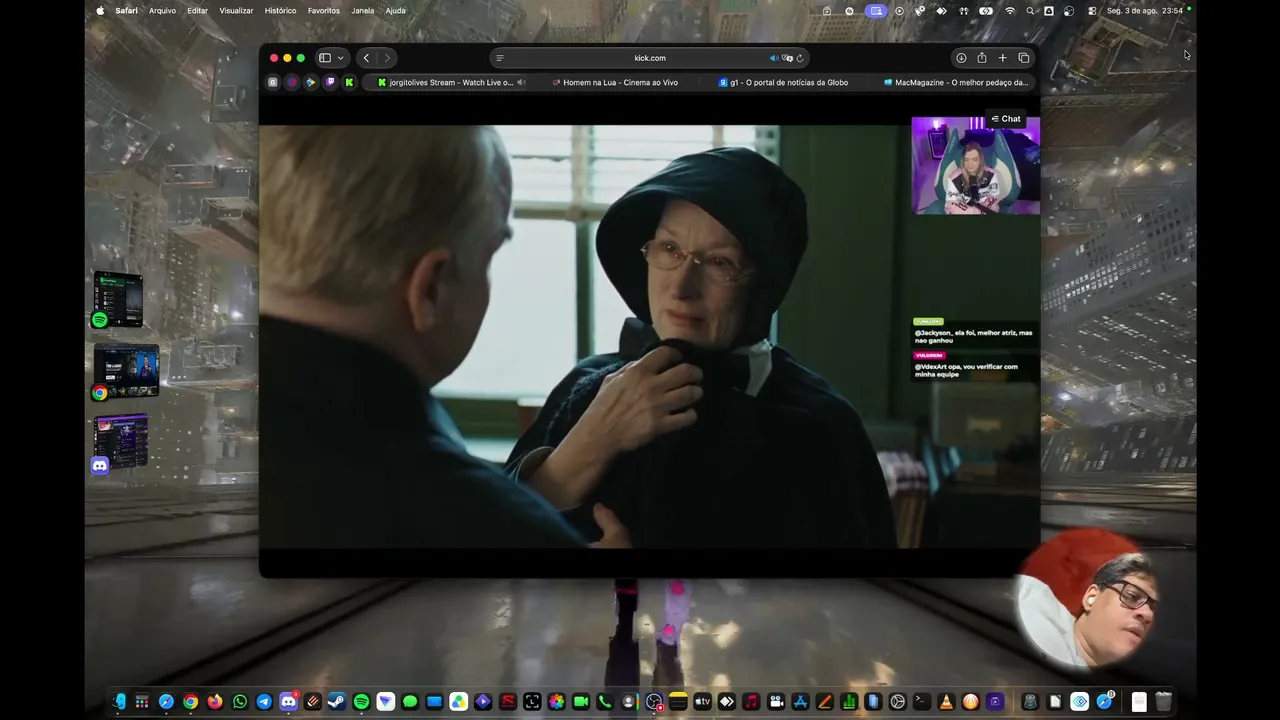Open a new Safari tab
The image size is (1280, 720).
point(1003,58)
